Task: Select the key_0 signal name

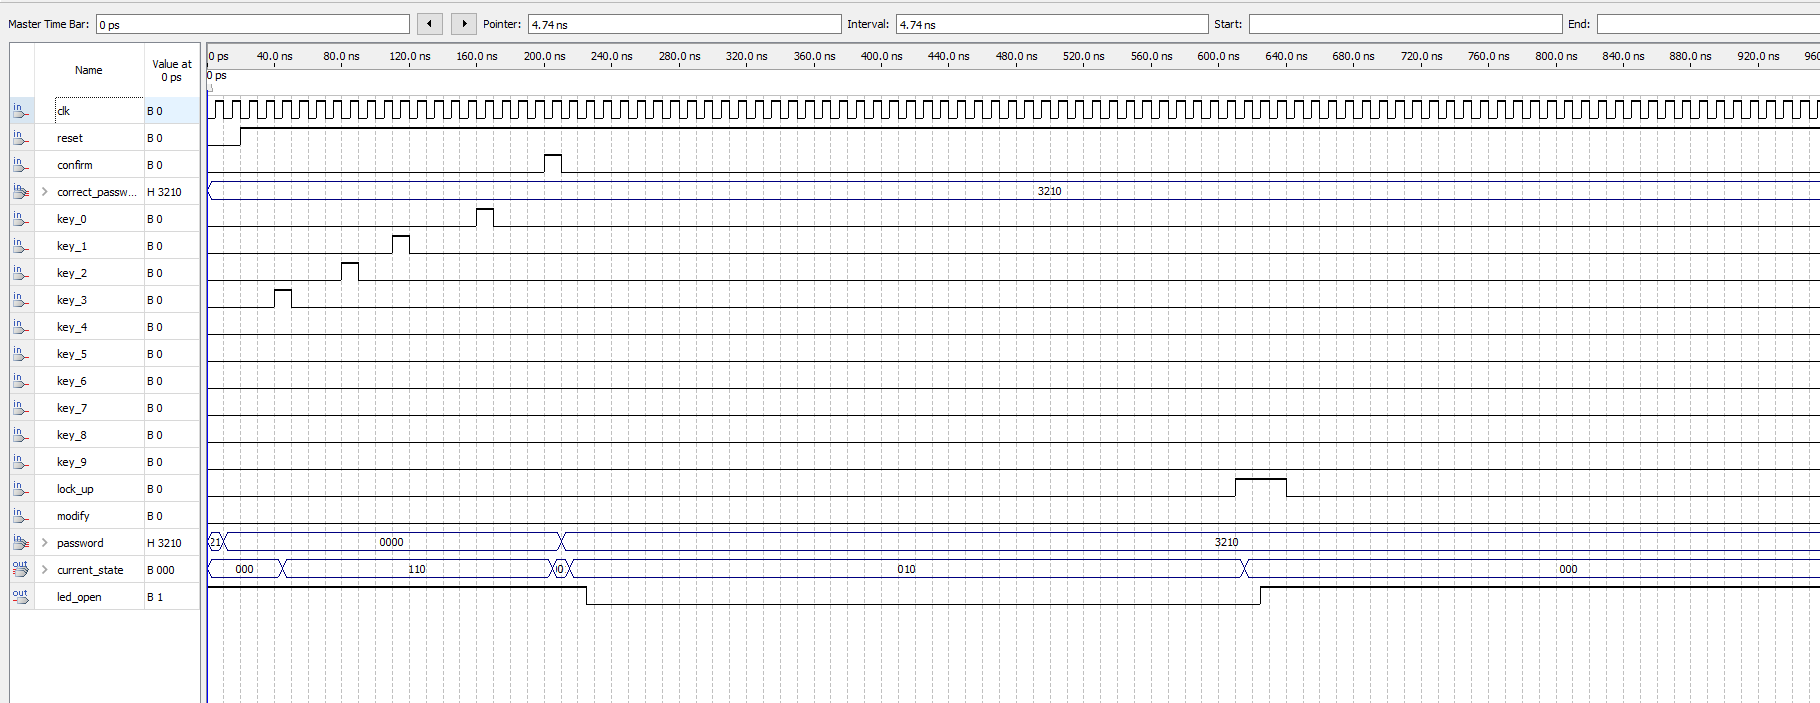Action: (x=72, y=219)
